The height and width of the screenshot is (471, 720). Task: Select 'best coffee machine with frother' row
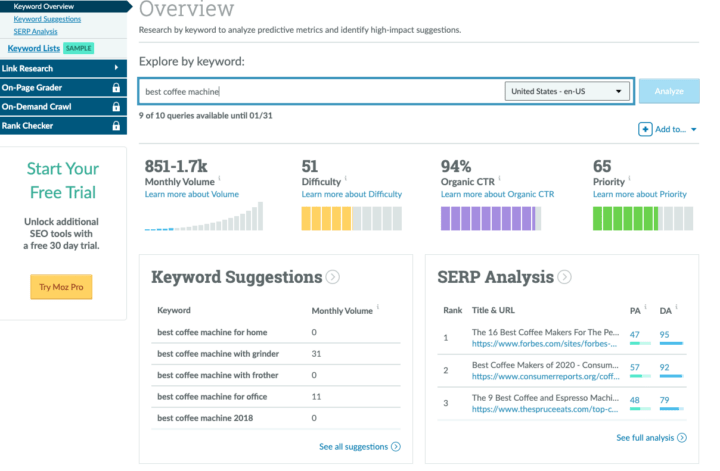(x=276, y=375)
